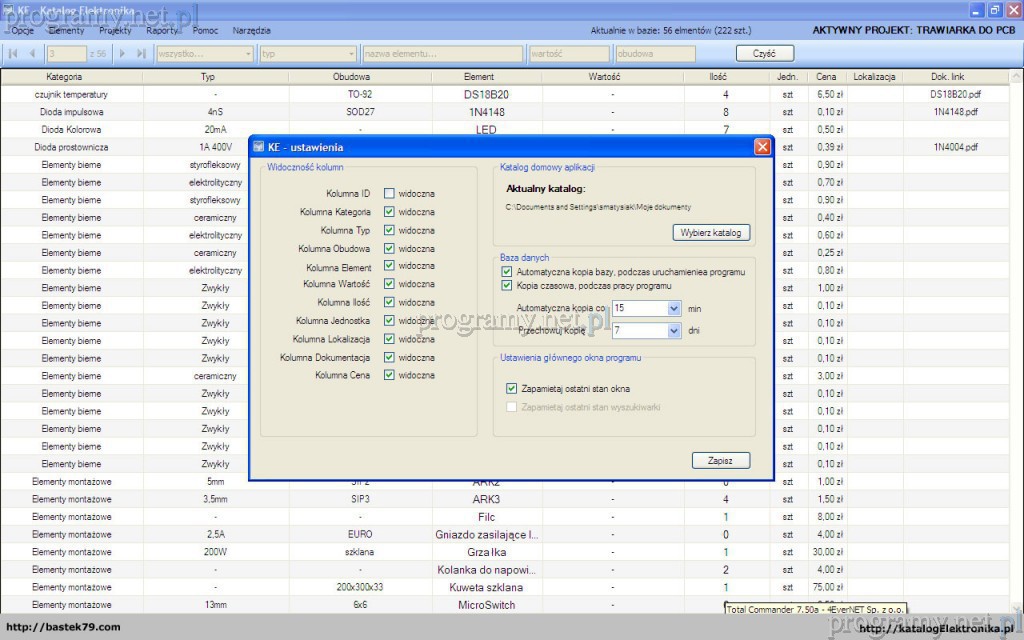Viewport: 1024px width, 640px height.
Task: Close the KE - ustawienia dialog
Action: (x=762, y=147)
